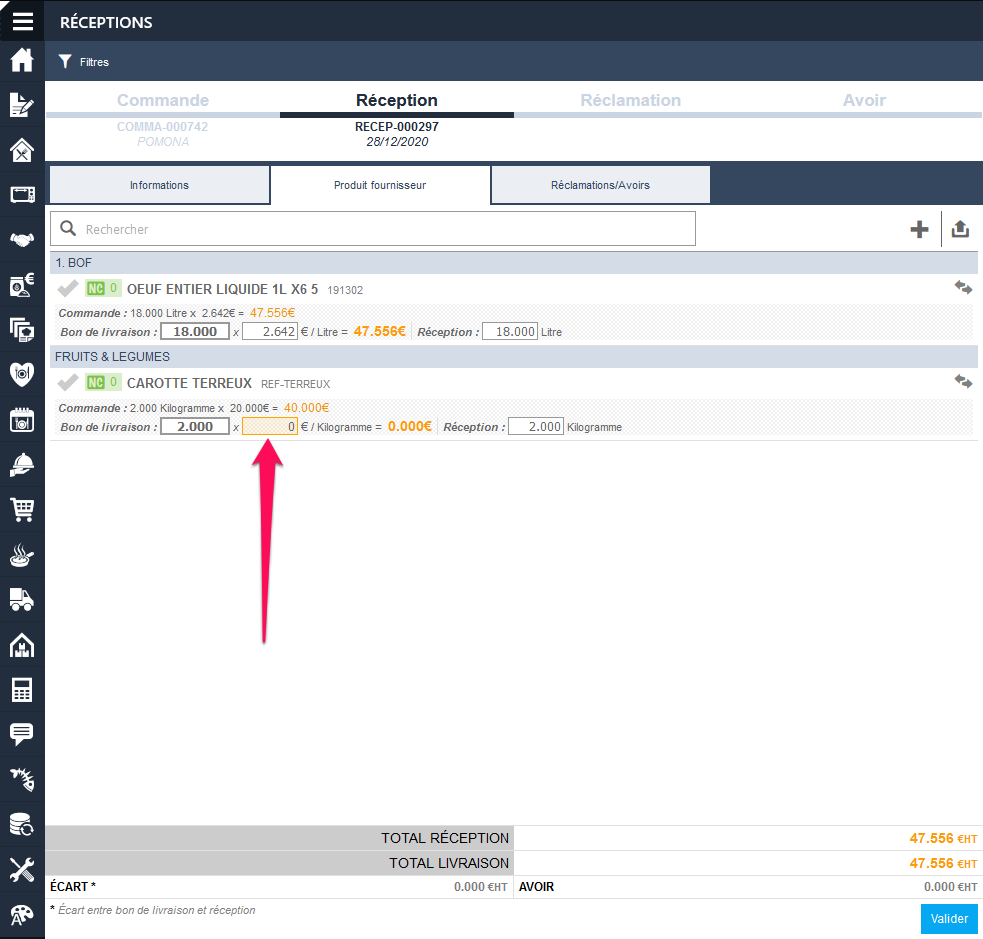This screenshot has width=983, height=939.
Task: Toggle the checkmark for CAROTTE TERREUX
Action: pos(68,383)
